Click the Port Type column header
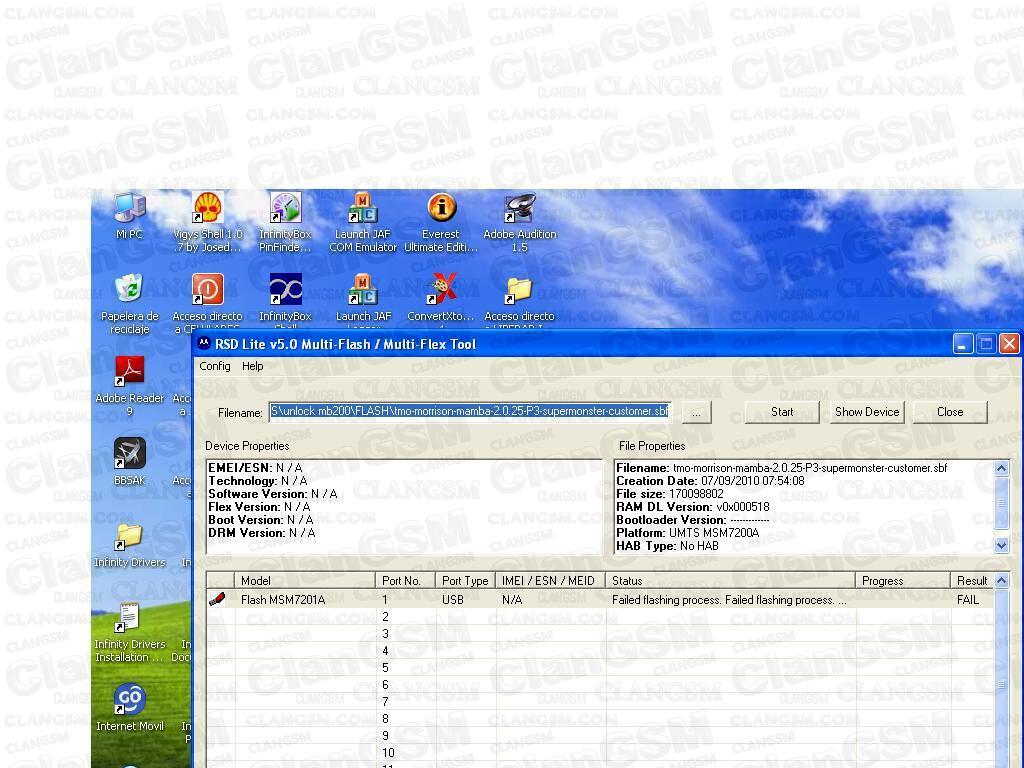 [466, 581]
